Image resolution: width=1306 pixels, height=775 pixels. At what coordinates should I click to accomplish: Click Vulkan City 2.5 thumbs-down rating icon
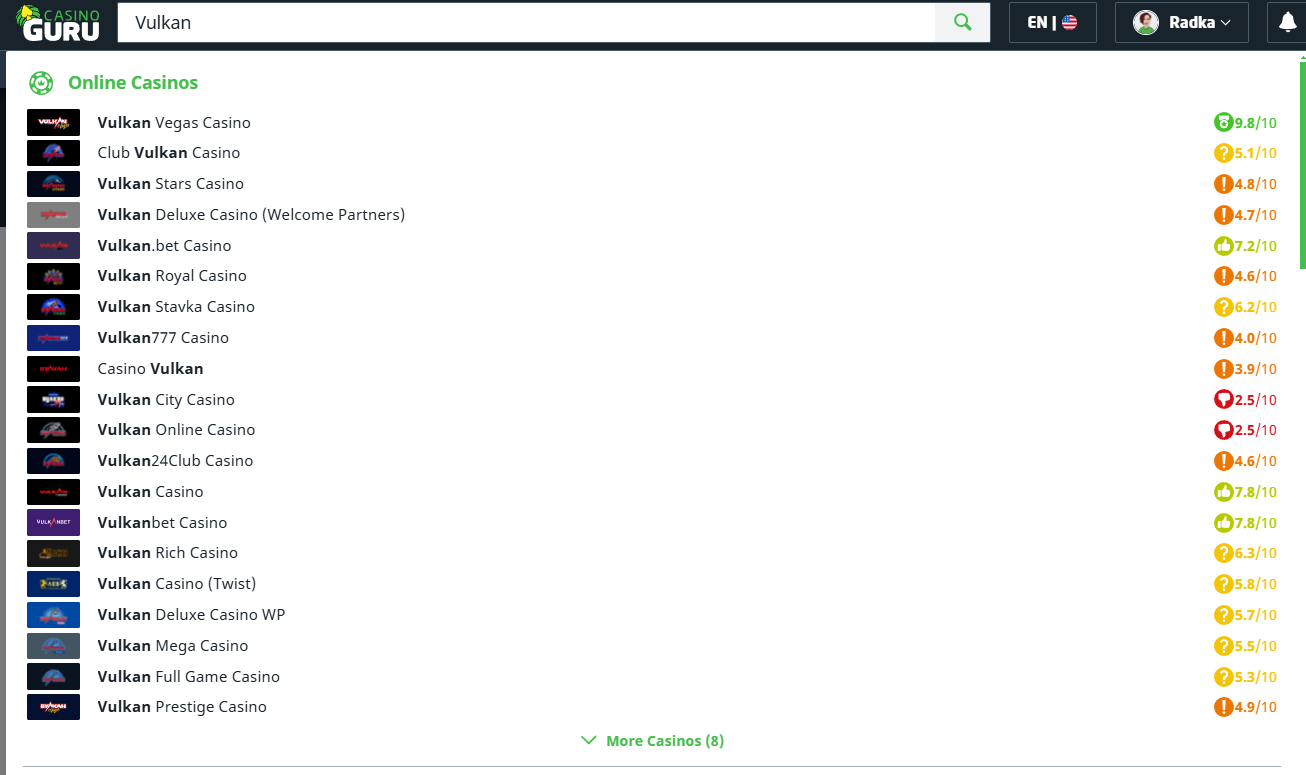tap(1223, 400)
